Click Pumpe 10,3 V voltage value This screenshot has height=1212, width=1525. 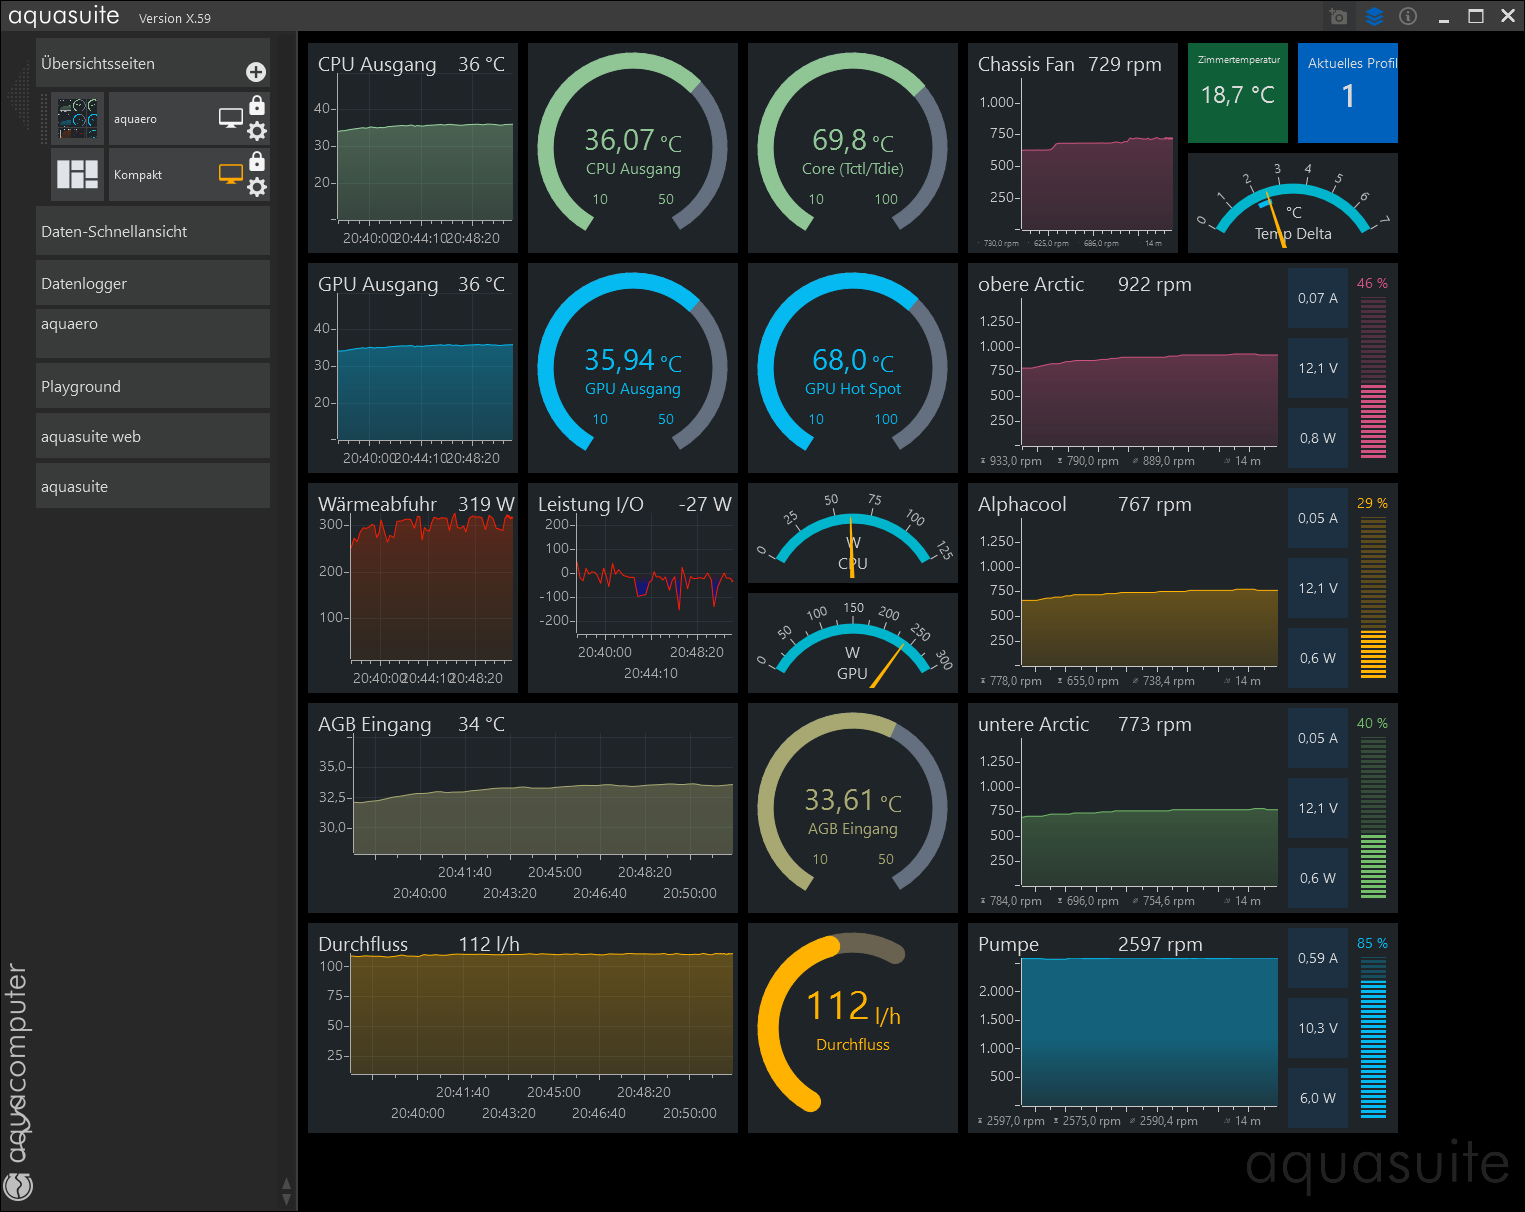[x=1318, y=1028]
